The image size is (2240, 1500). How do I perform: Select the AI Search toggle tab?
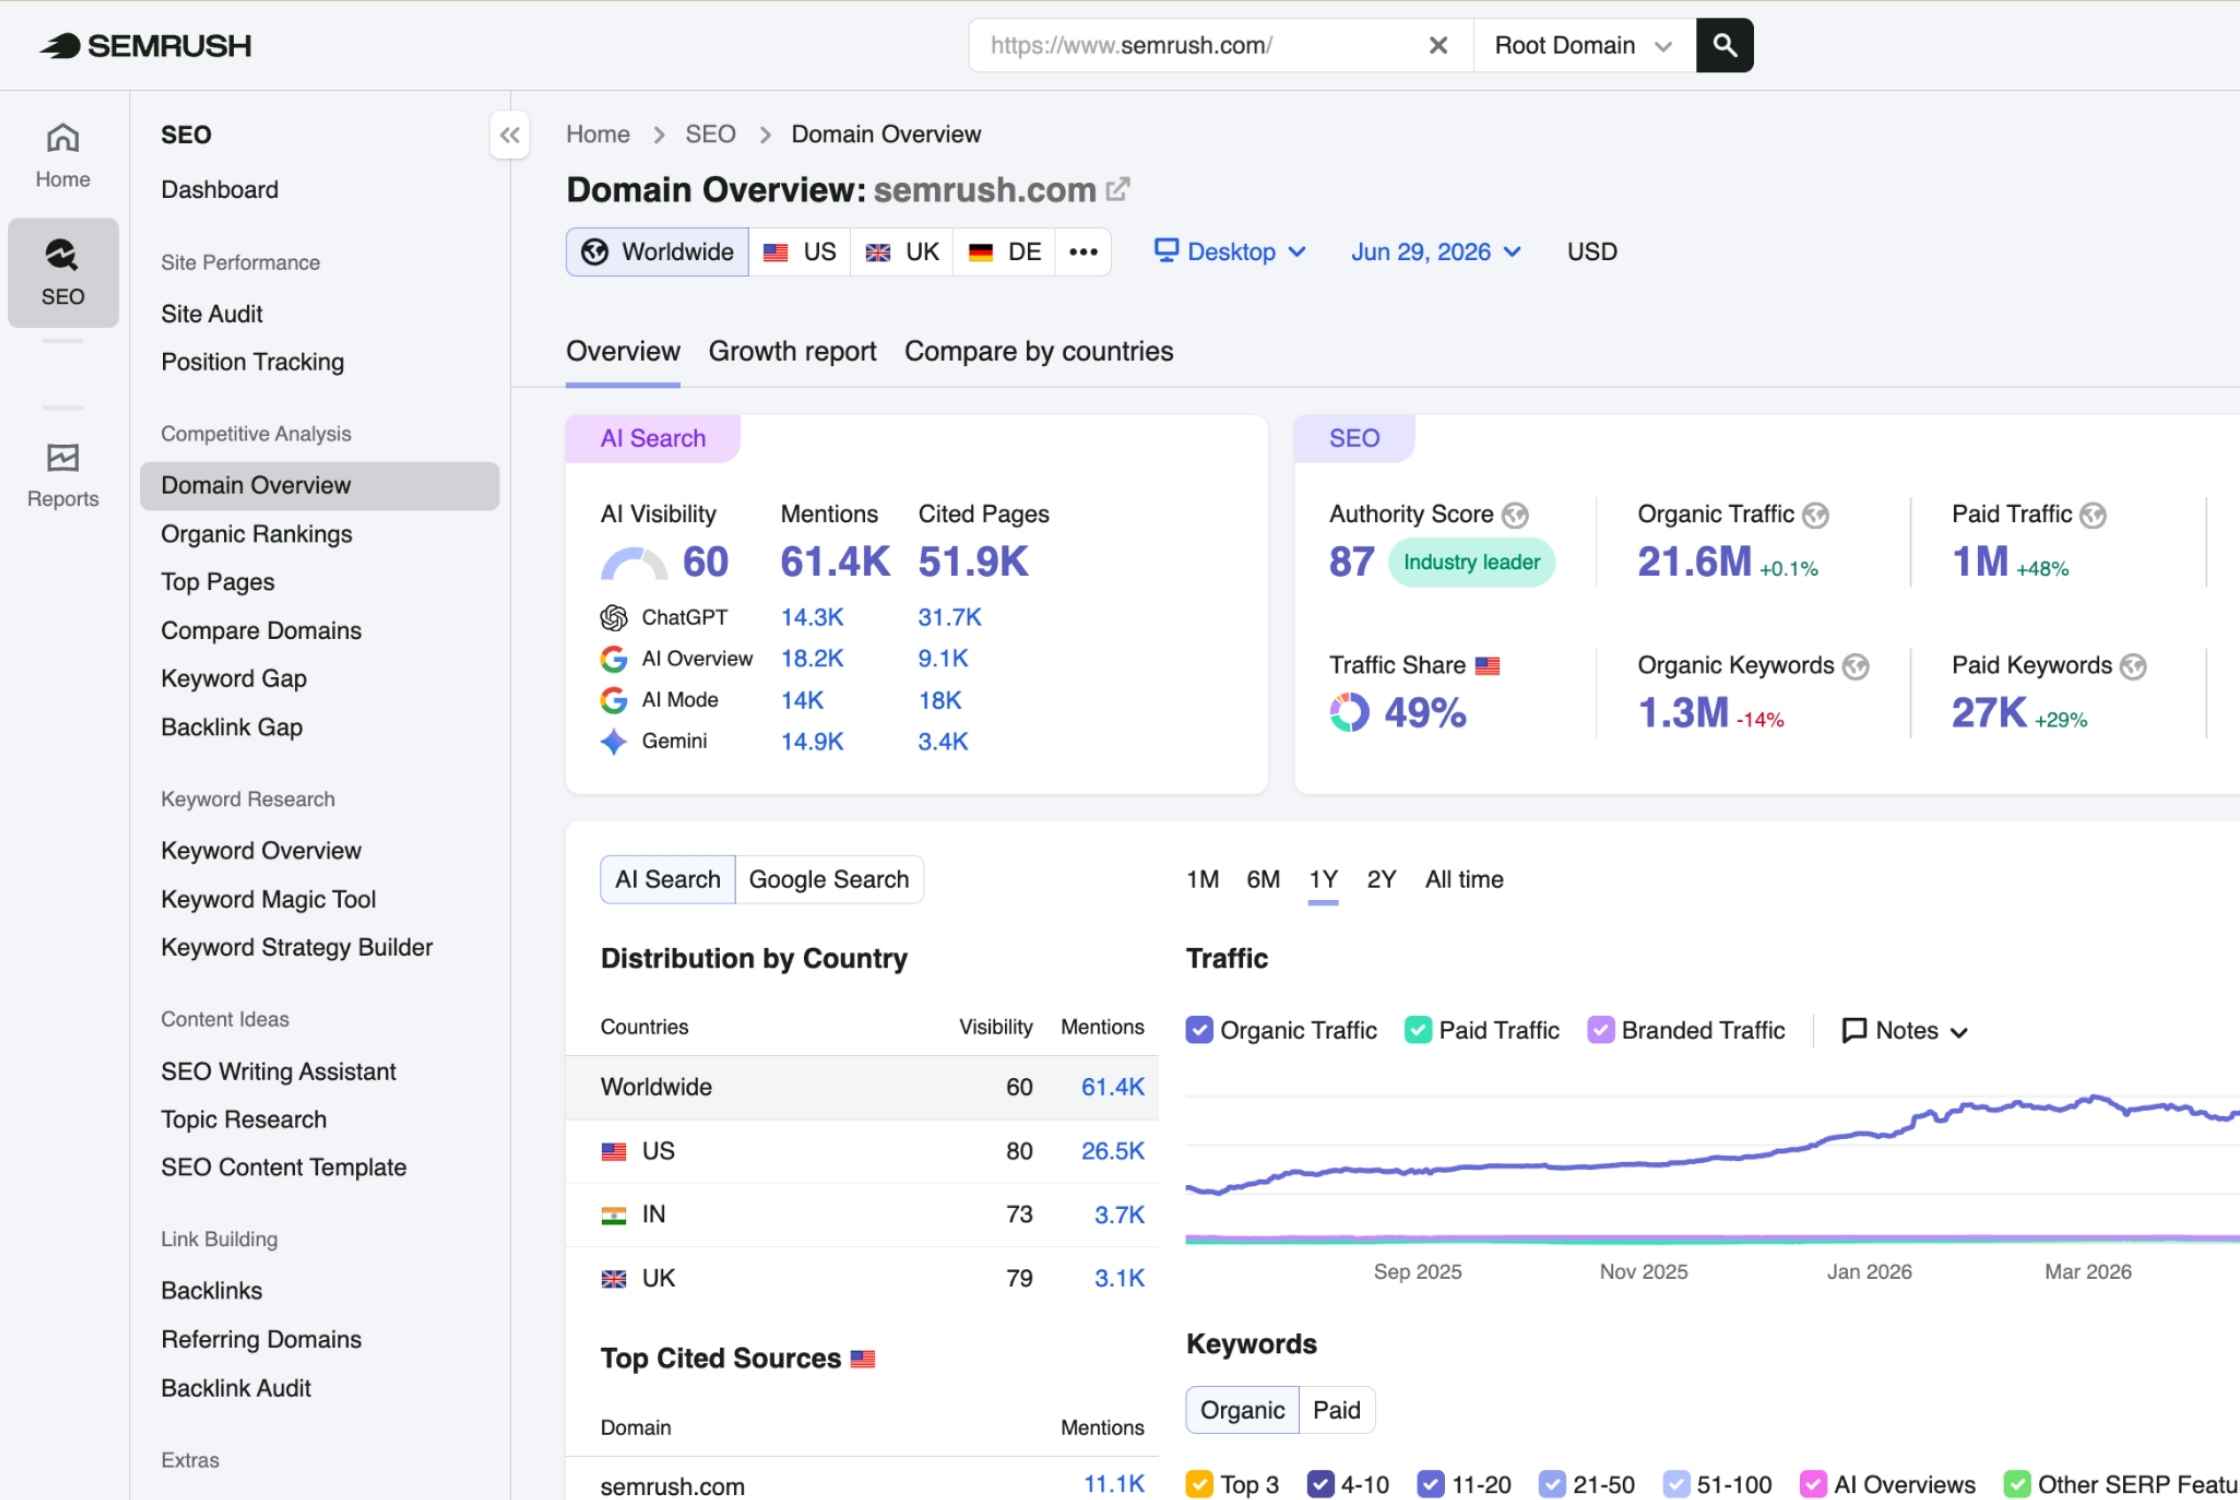coord(668,880)
